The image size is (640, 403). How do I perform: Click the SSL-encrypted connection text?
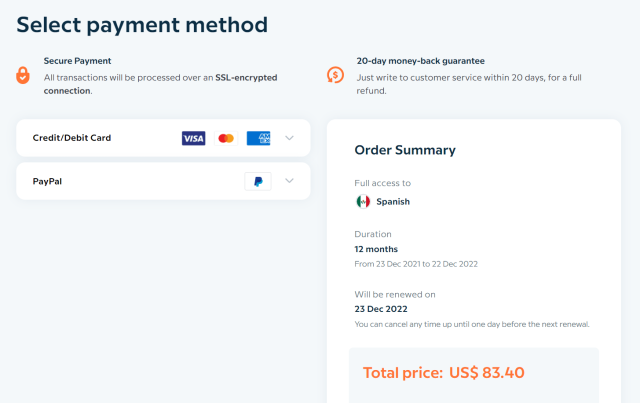[160, 84]
